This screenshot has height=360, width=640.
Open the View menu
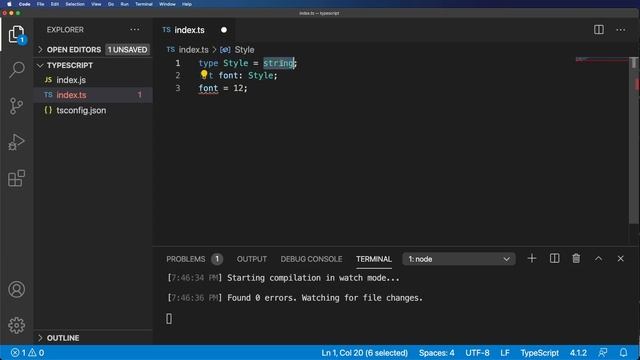tap(96, 4)
